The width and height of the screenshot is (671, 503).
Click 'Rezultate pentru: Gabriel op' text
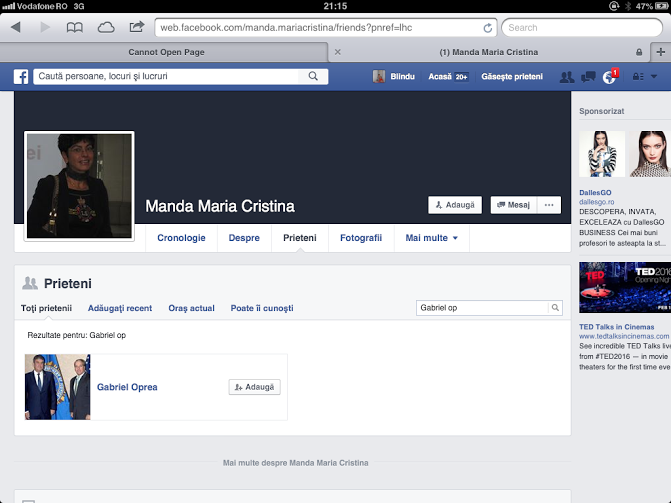77,335
